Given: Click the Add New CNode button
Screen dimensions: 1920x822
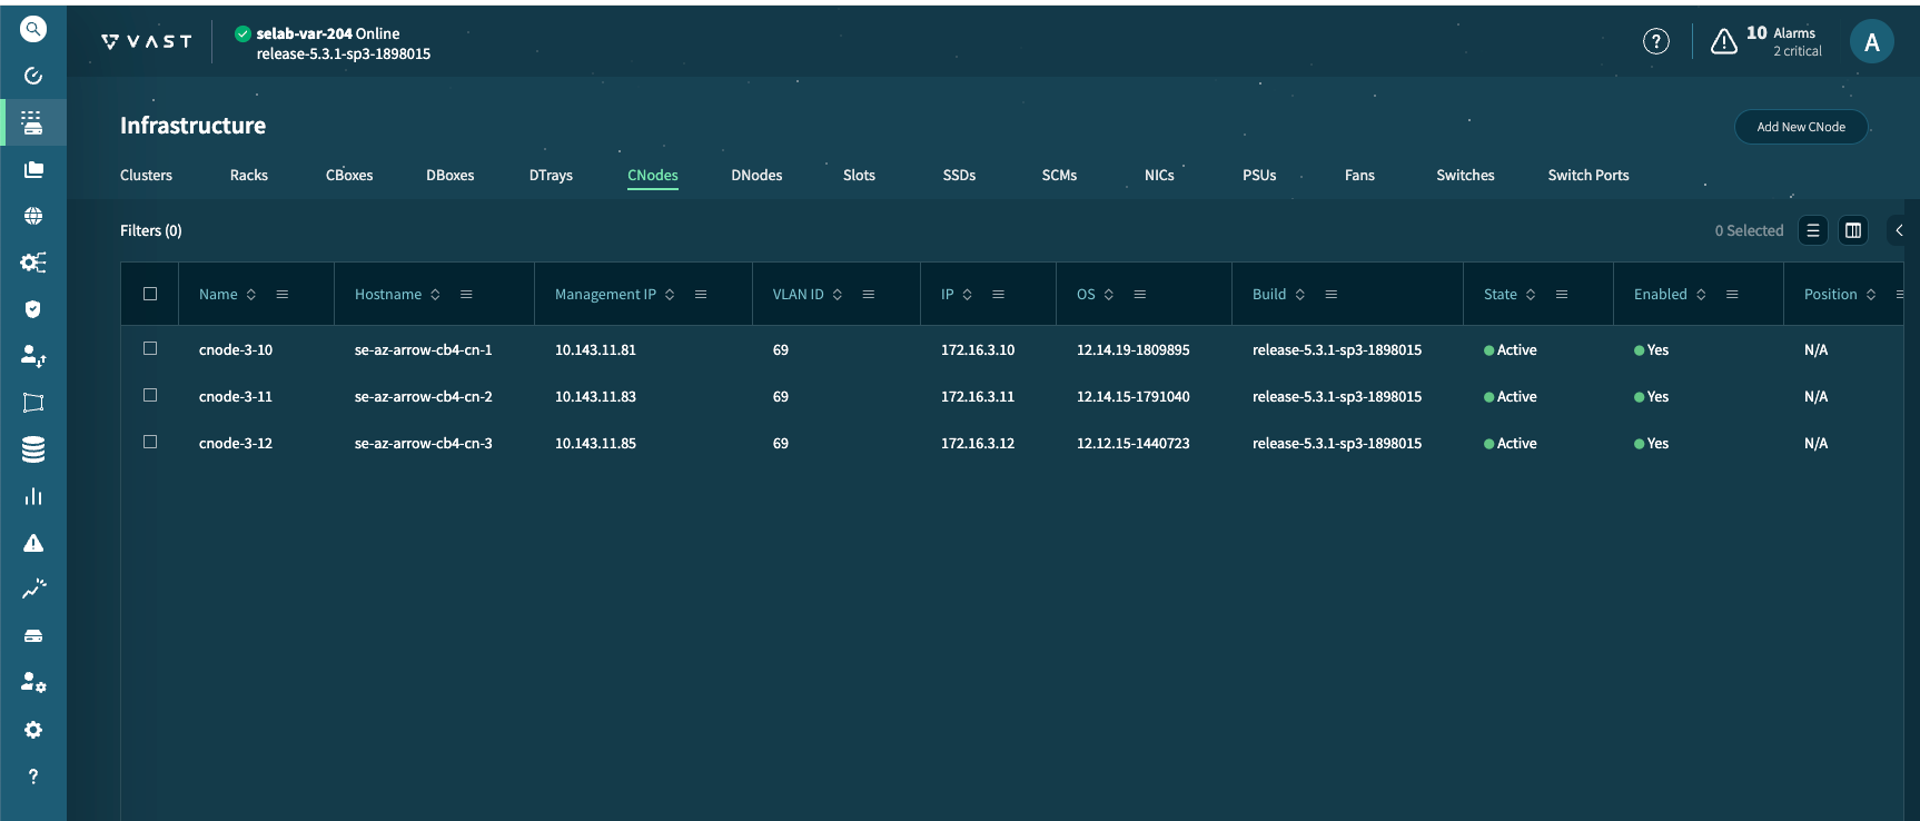Looking at the screenshot, I should pos(1800,127).
